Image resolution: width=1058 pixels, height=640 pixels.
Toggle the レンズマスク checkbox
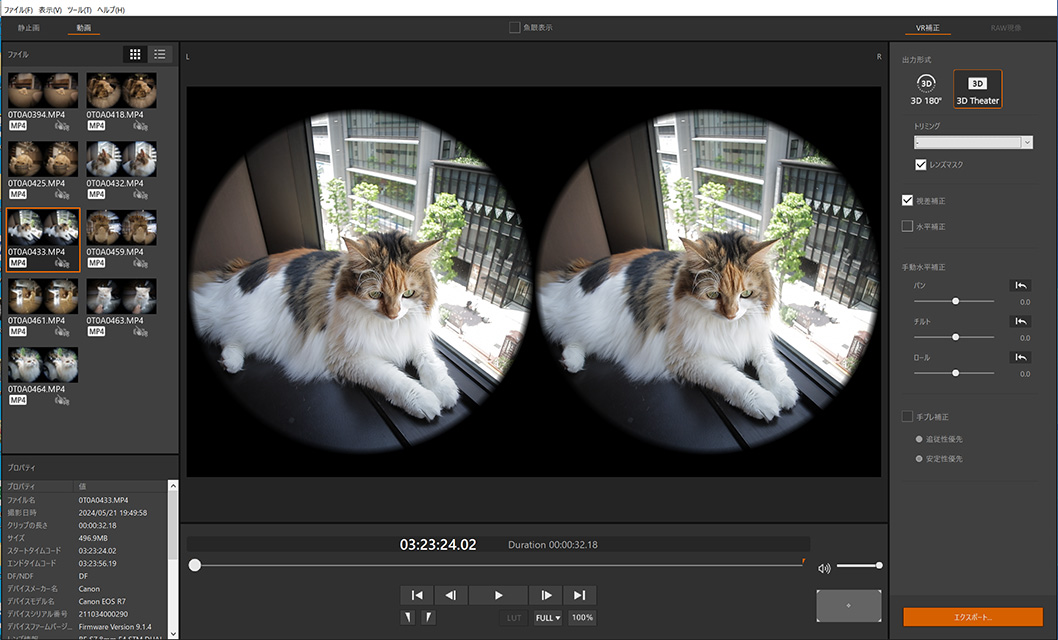920,164
